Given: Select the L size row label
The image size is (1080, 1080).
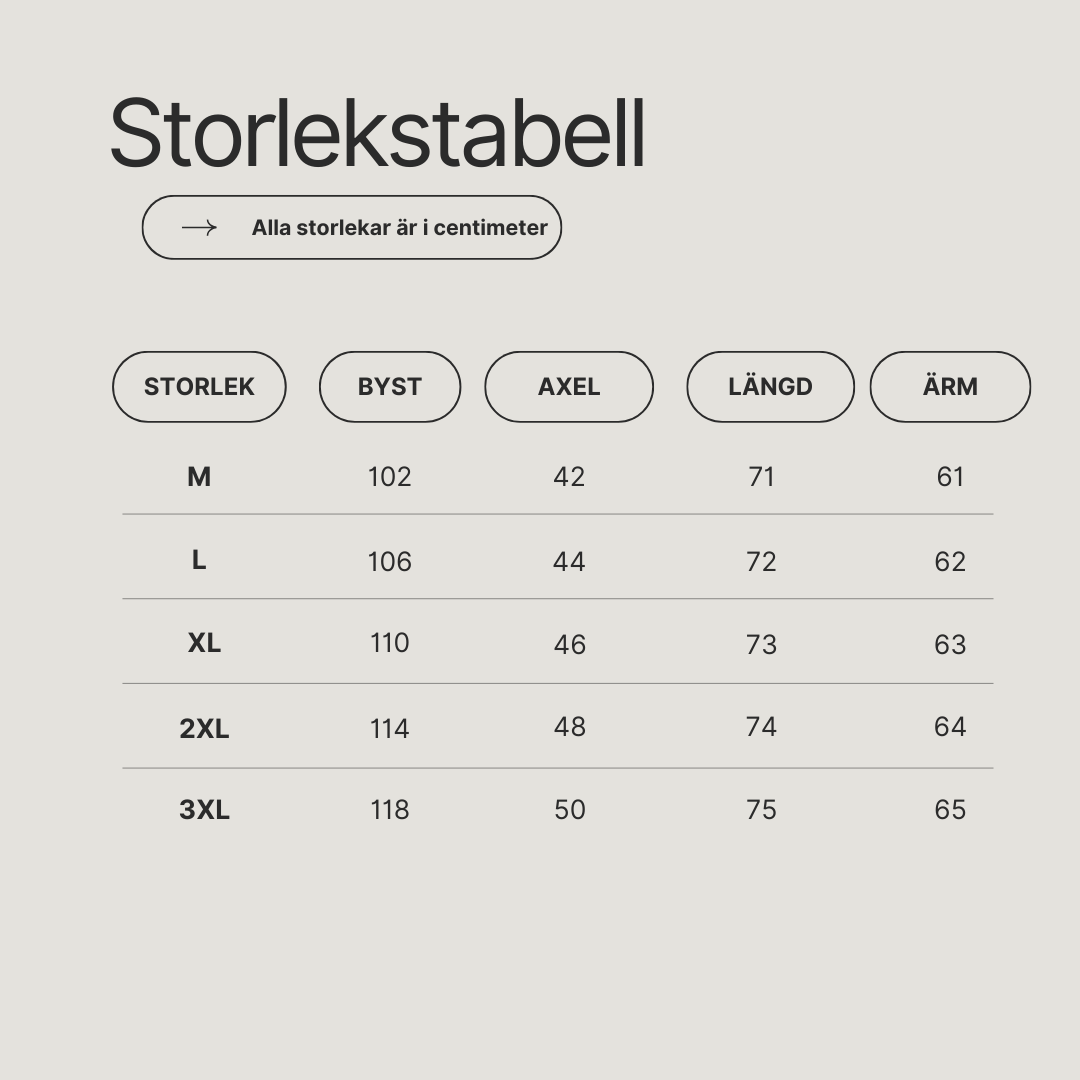Looking at the screenshot, I should [199, 561].
